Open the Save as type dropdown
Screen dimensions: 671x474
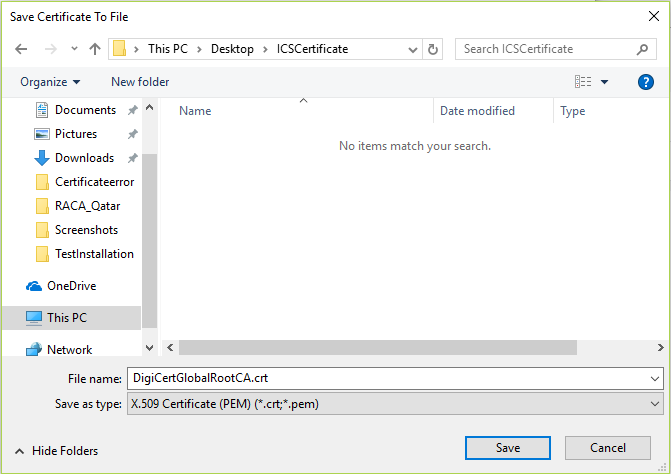395,404
